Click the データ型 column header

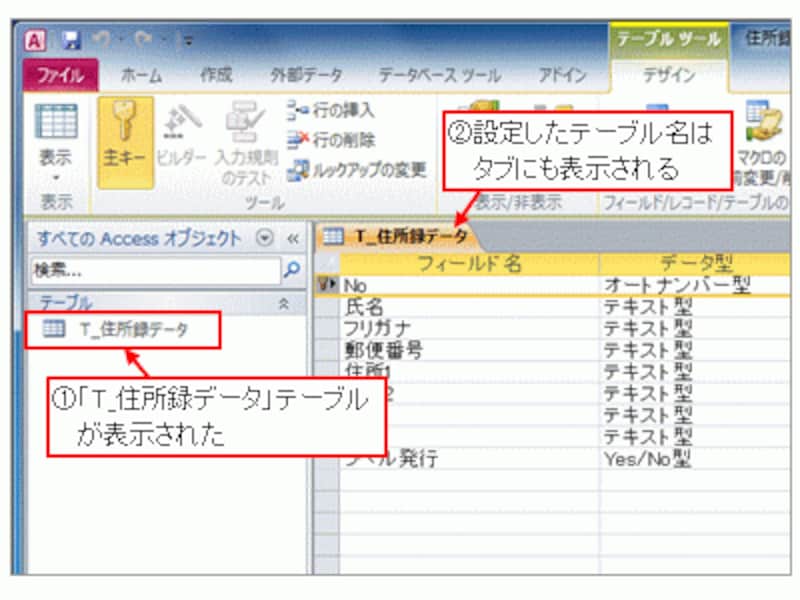pyautogui.click(x=695, y=264)
